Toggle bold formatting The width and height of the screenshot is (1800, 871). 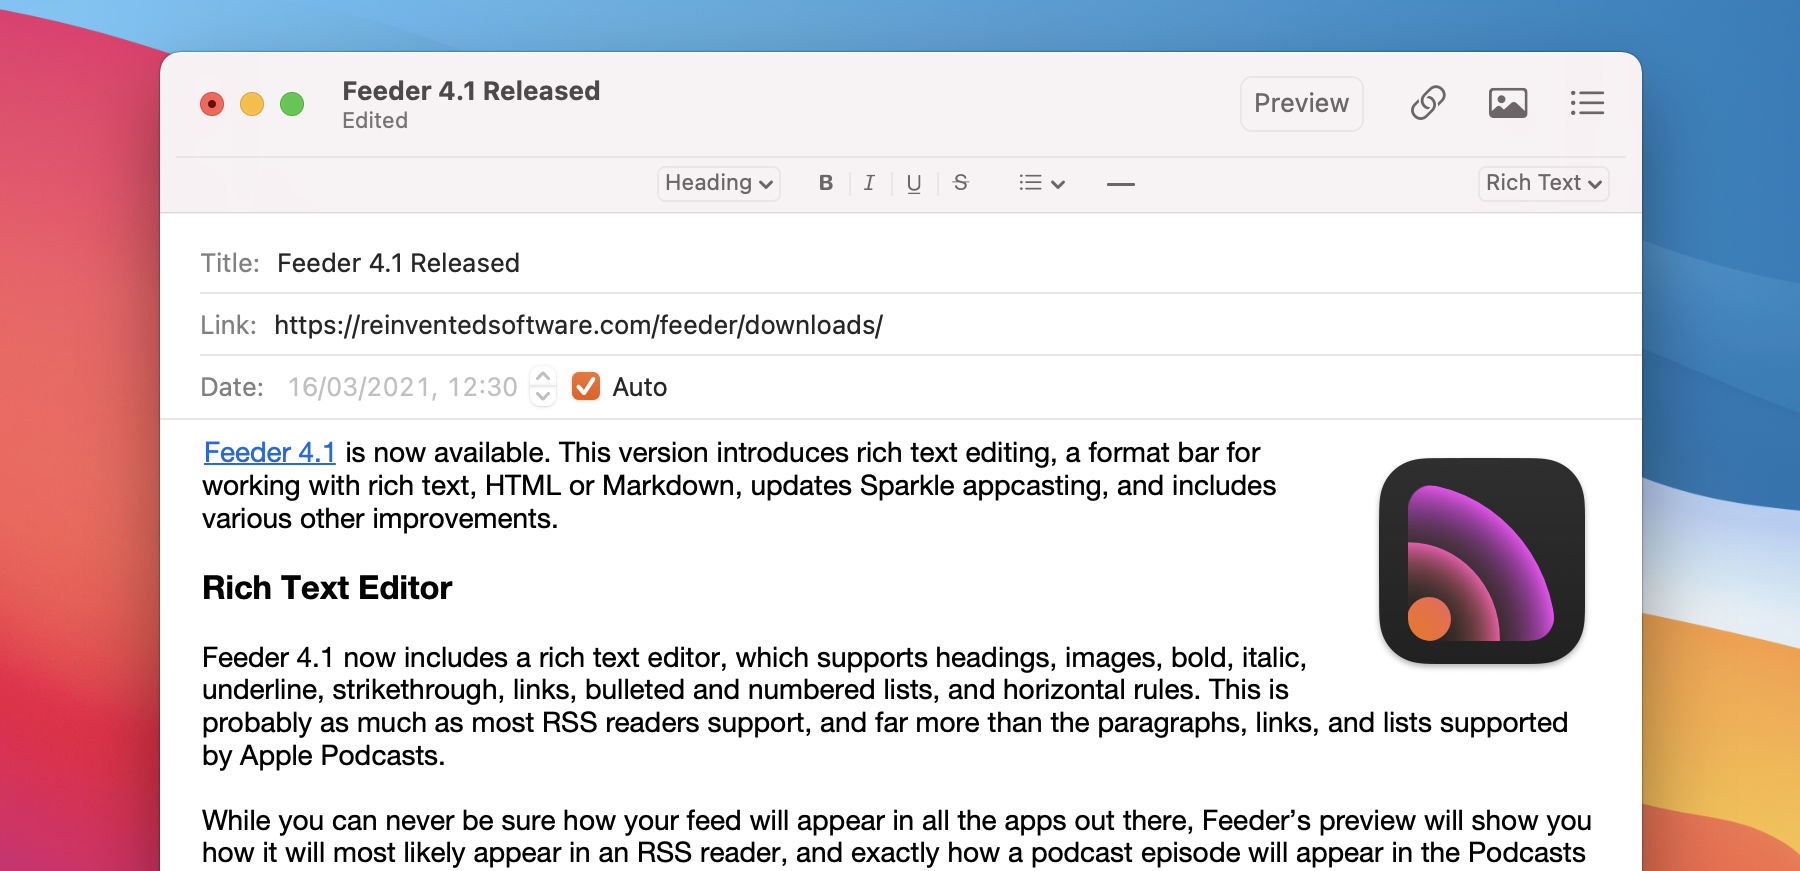pos(825,183)
